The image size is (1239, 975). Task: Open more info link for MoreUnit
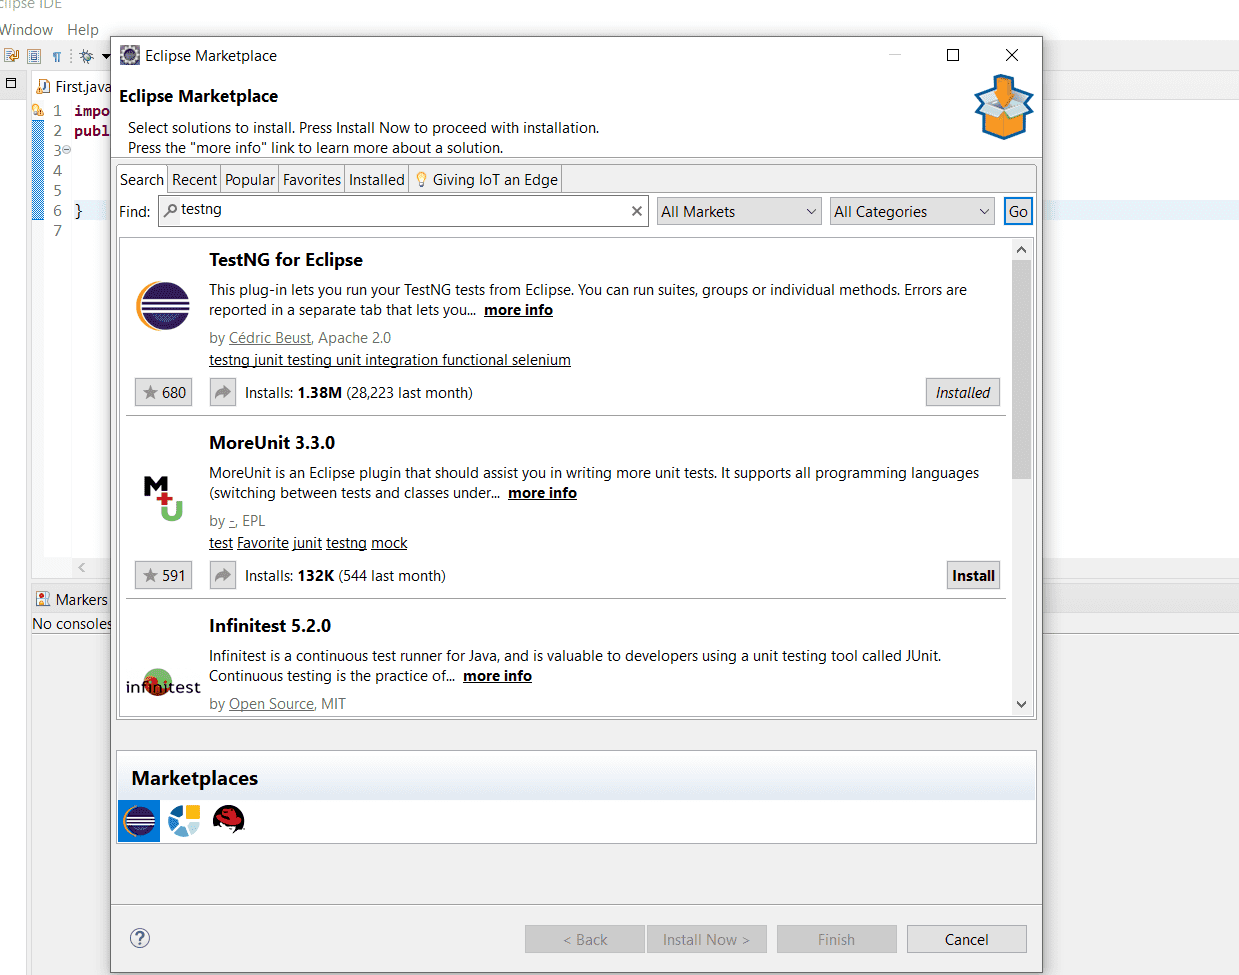(x=542, y=493)
